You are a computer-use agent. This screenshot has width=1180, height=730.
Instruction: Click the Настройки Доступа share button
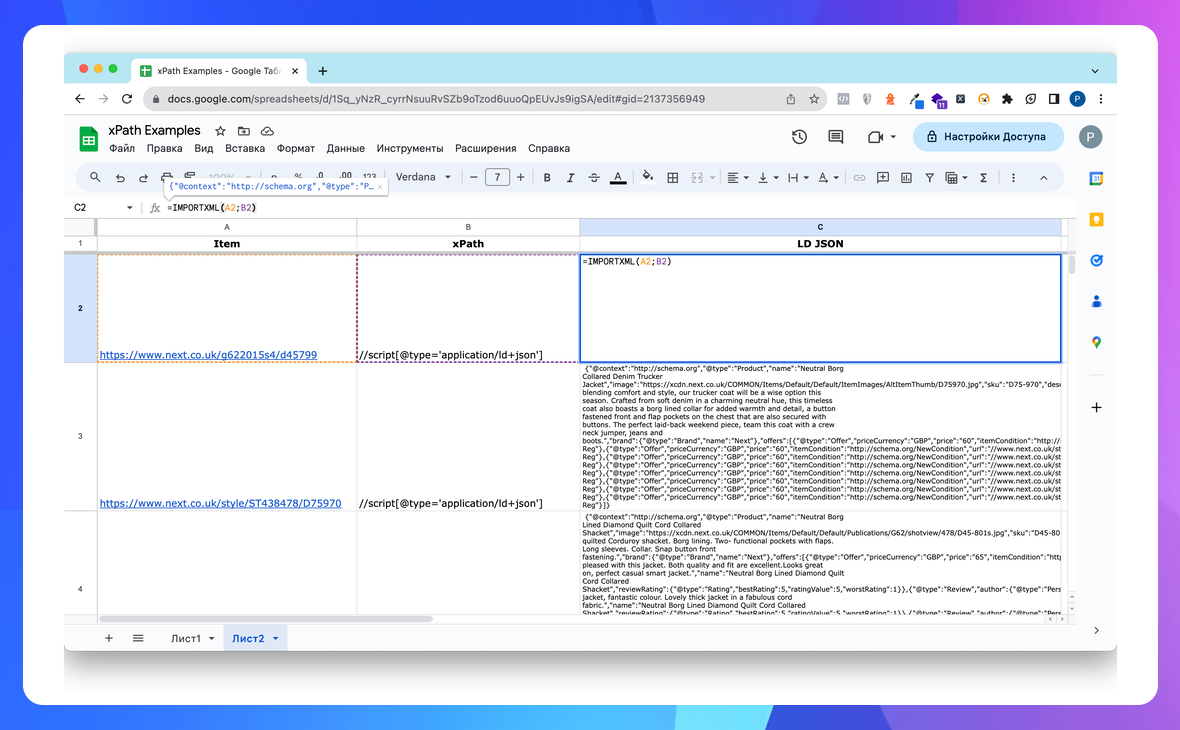point(986,137)
